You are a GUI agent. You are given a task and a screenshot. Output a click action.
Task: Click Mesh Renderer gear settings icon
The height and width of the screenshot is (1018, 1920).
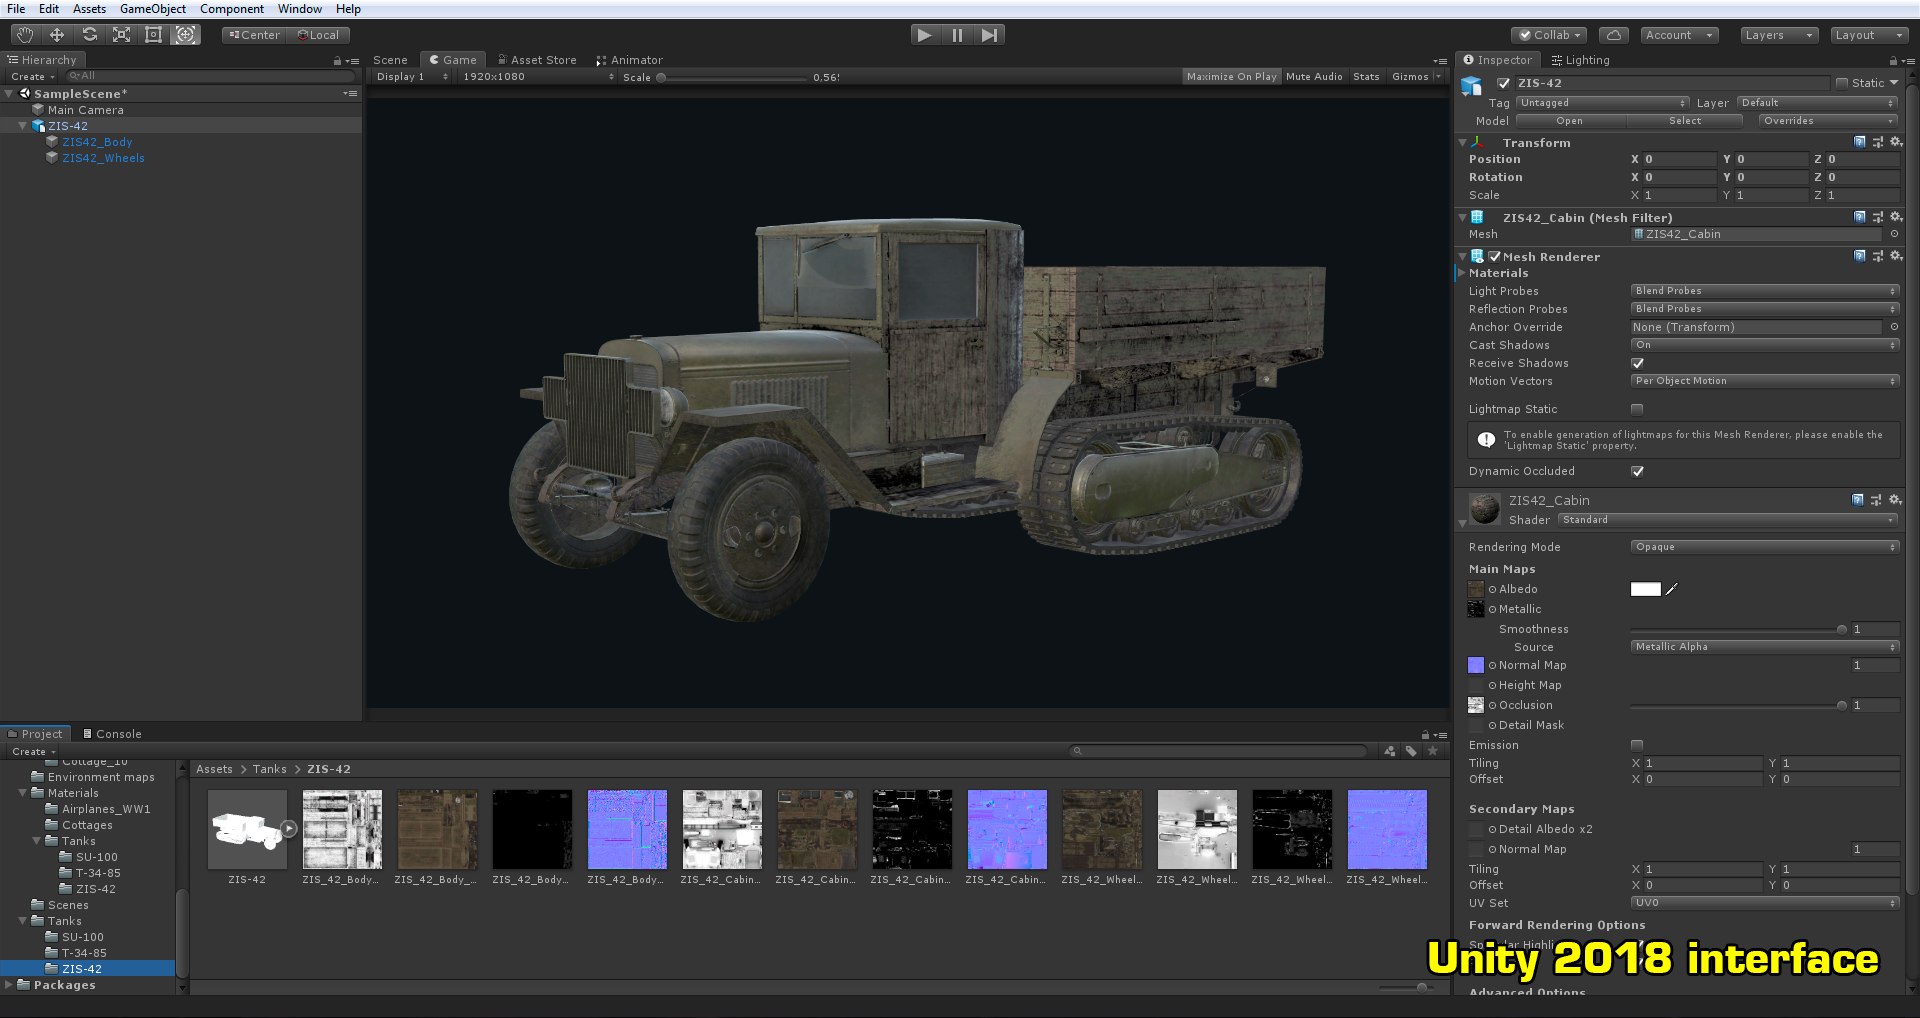[1896, 256]
